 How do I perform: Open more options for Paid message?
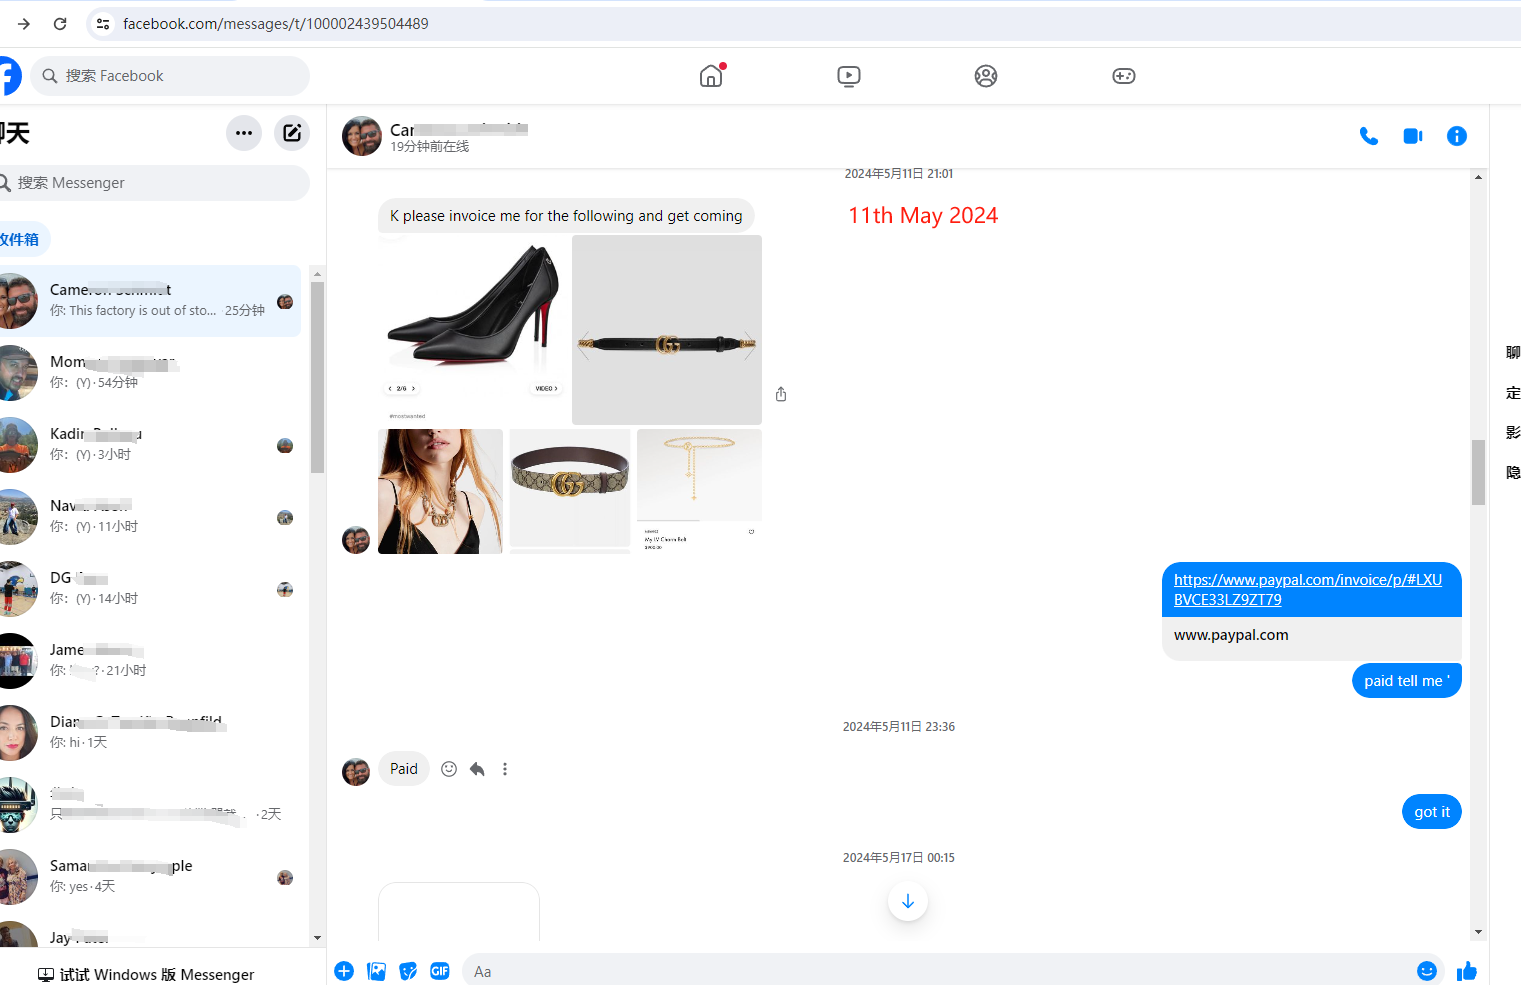click(505, 769)
